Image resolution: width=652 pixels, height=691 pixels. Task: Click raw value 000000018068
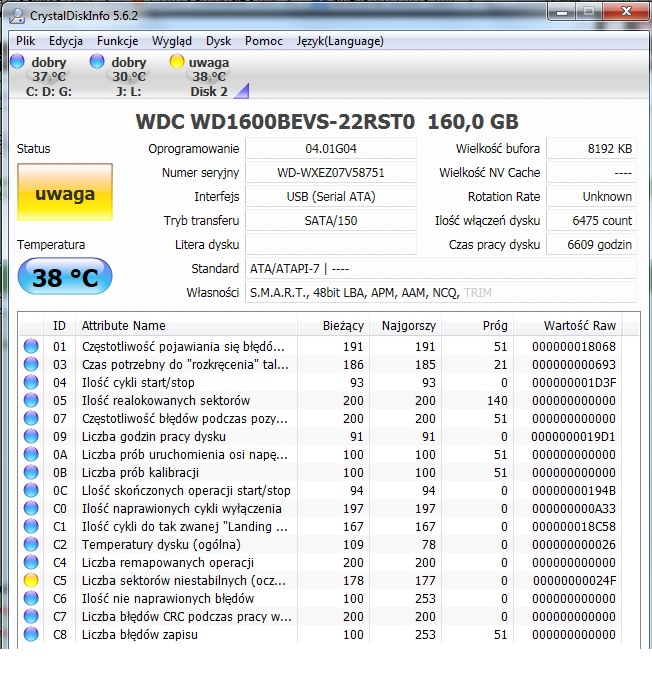point(574,346)
